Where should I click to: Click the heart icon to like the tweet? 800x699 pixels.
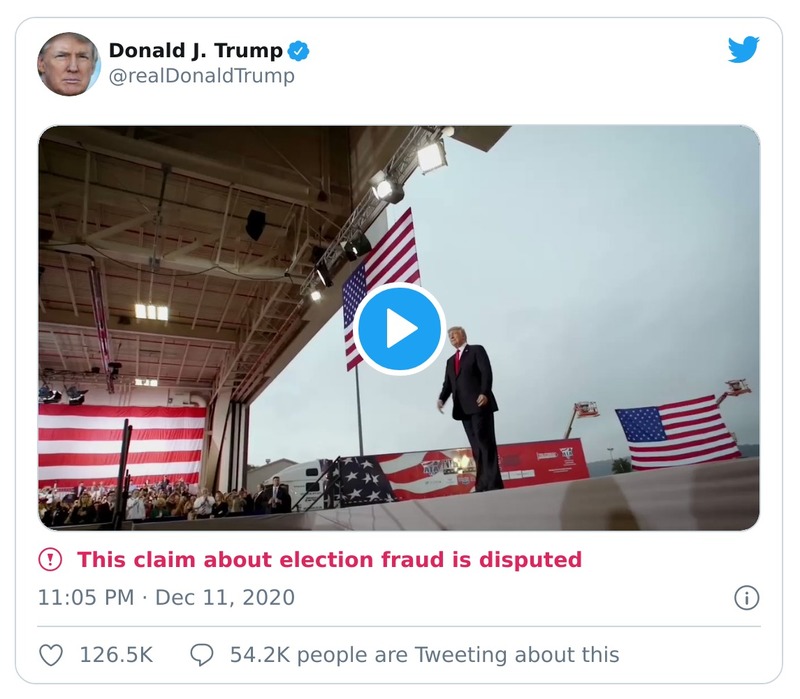49,654
